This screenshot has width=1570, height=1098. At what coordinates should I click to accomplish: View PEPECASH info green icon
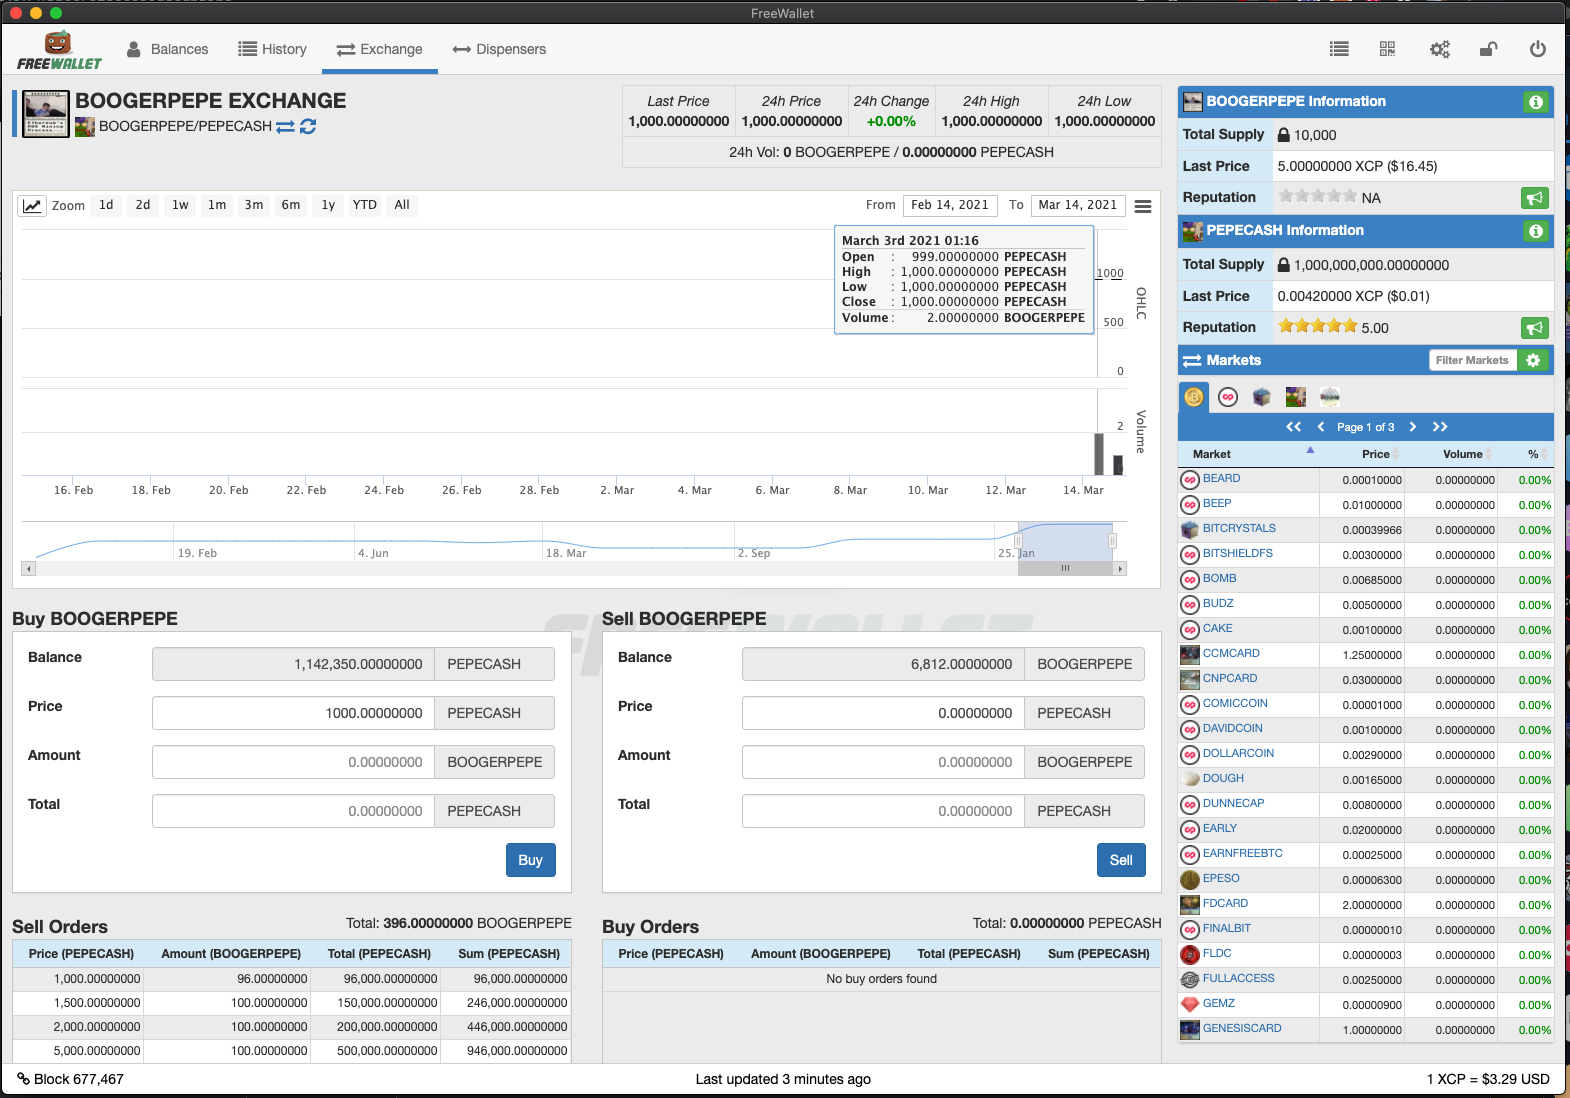[1536, 231]
